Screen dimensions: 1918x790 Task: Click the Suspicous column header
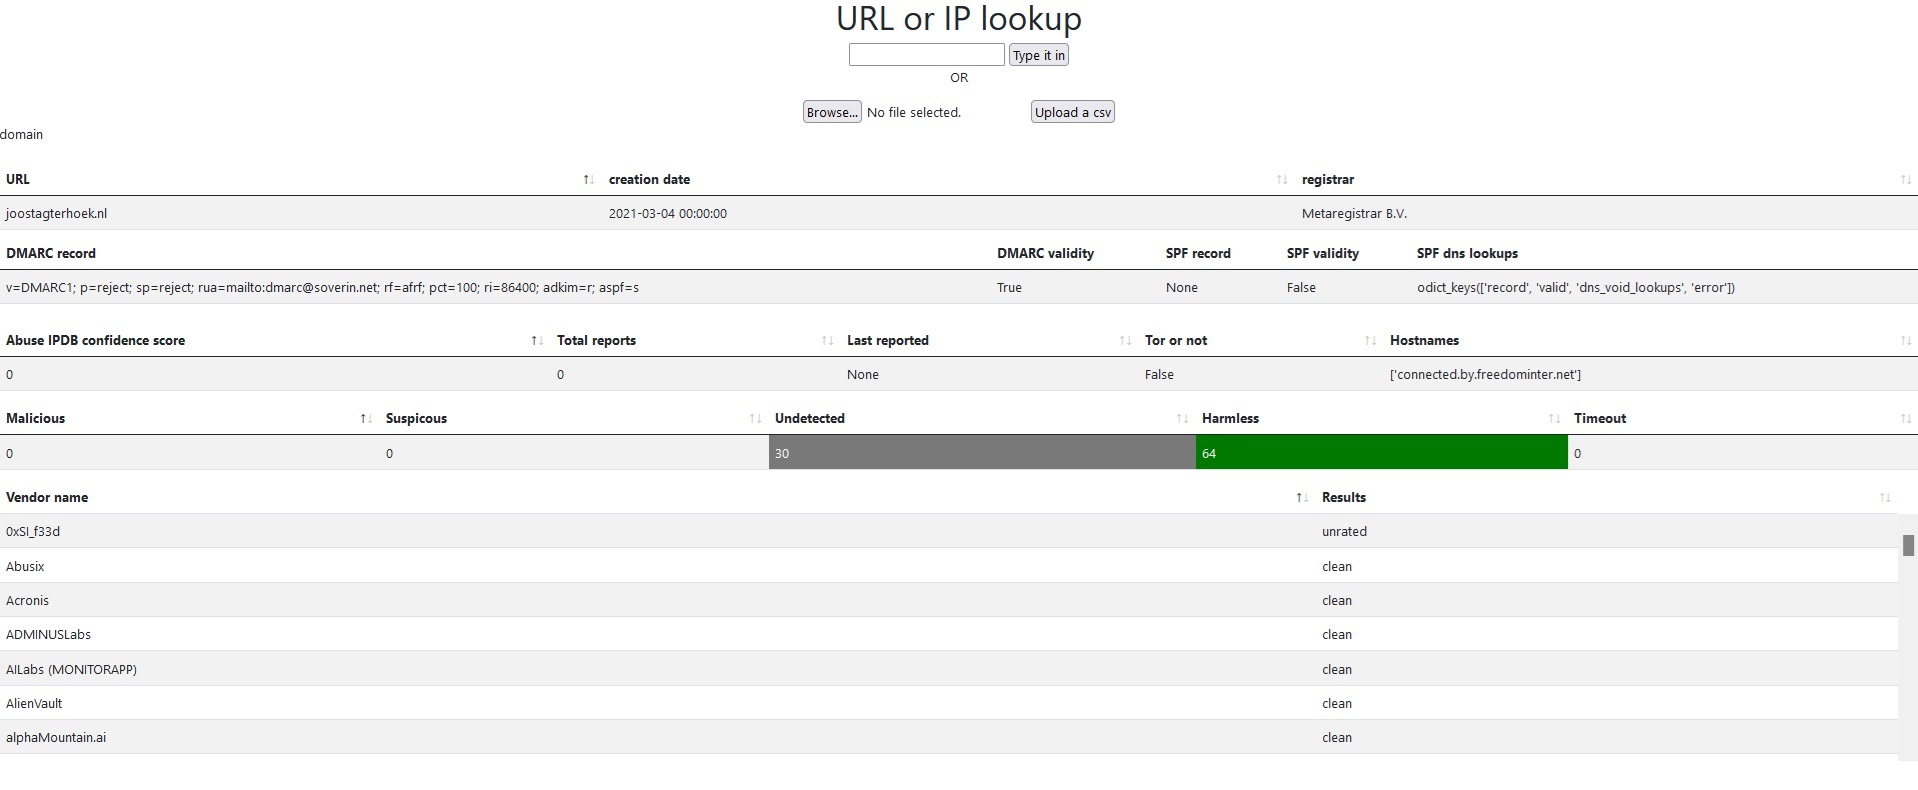[x=416, y=419]
